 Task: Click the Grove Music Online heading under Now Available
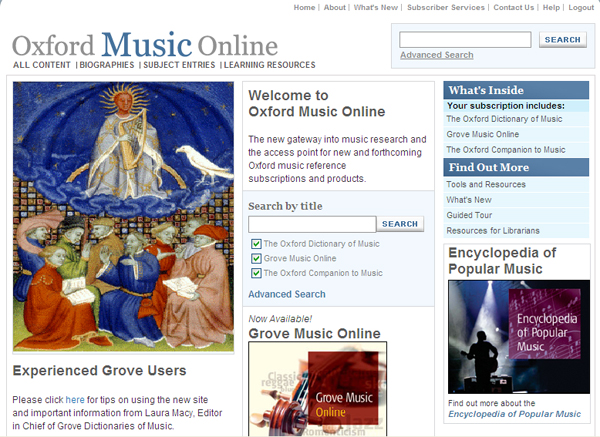[x=315, y=334]
